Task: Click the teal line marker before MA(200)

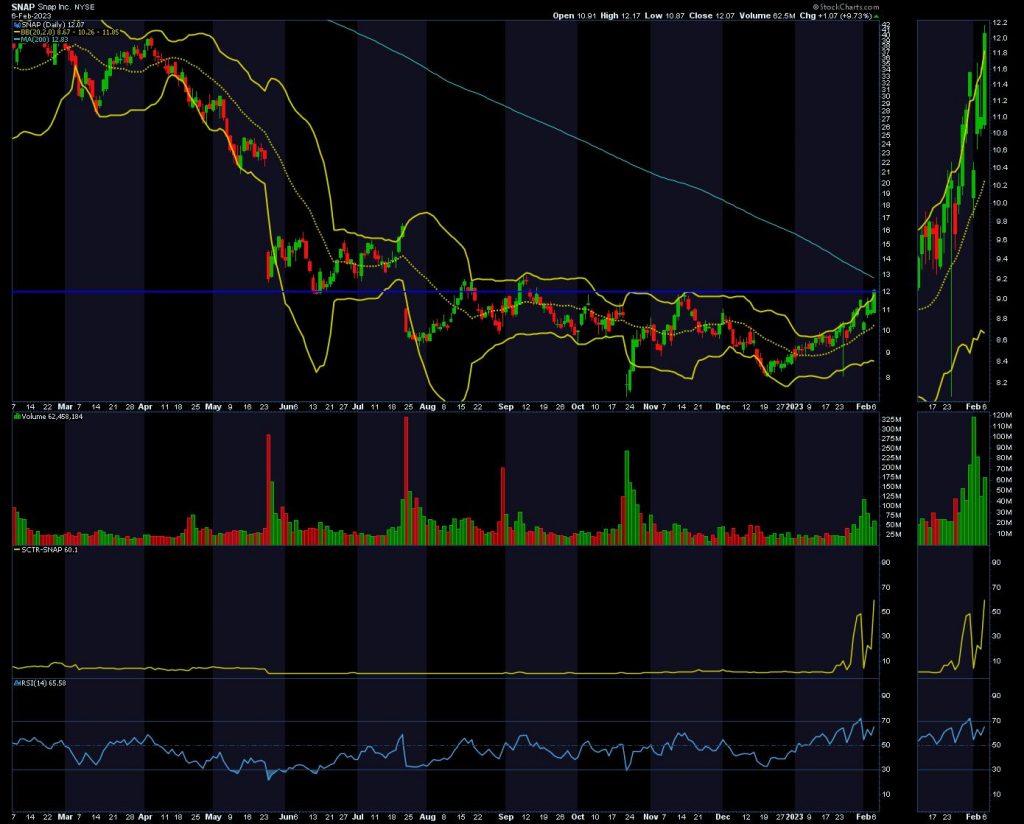Action: (17, 39)
